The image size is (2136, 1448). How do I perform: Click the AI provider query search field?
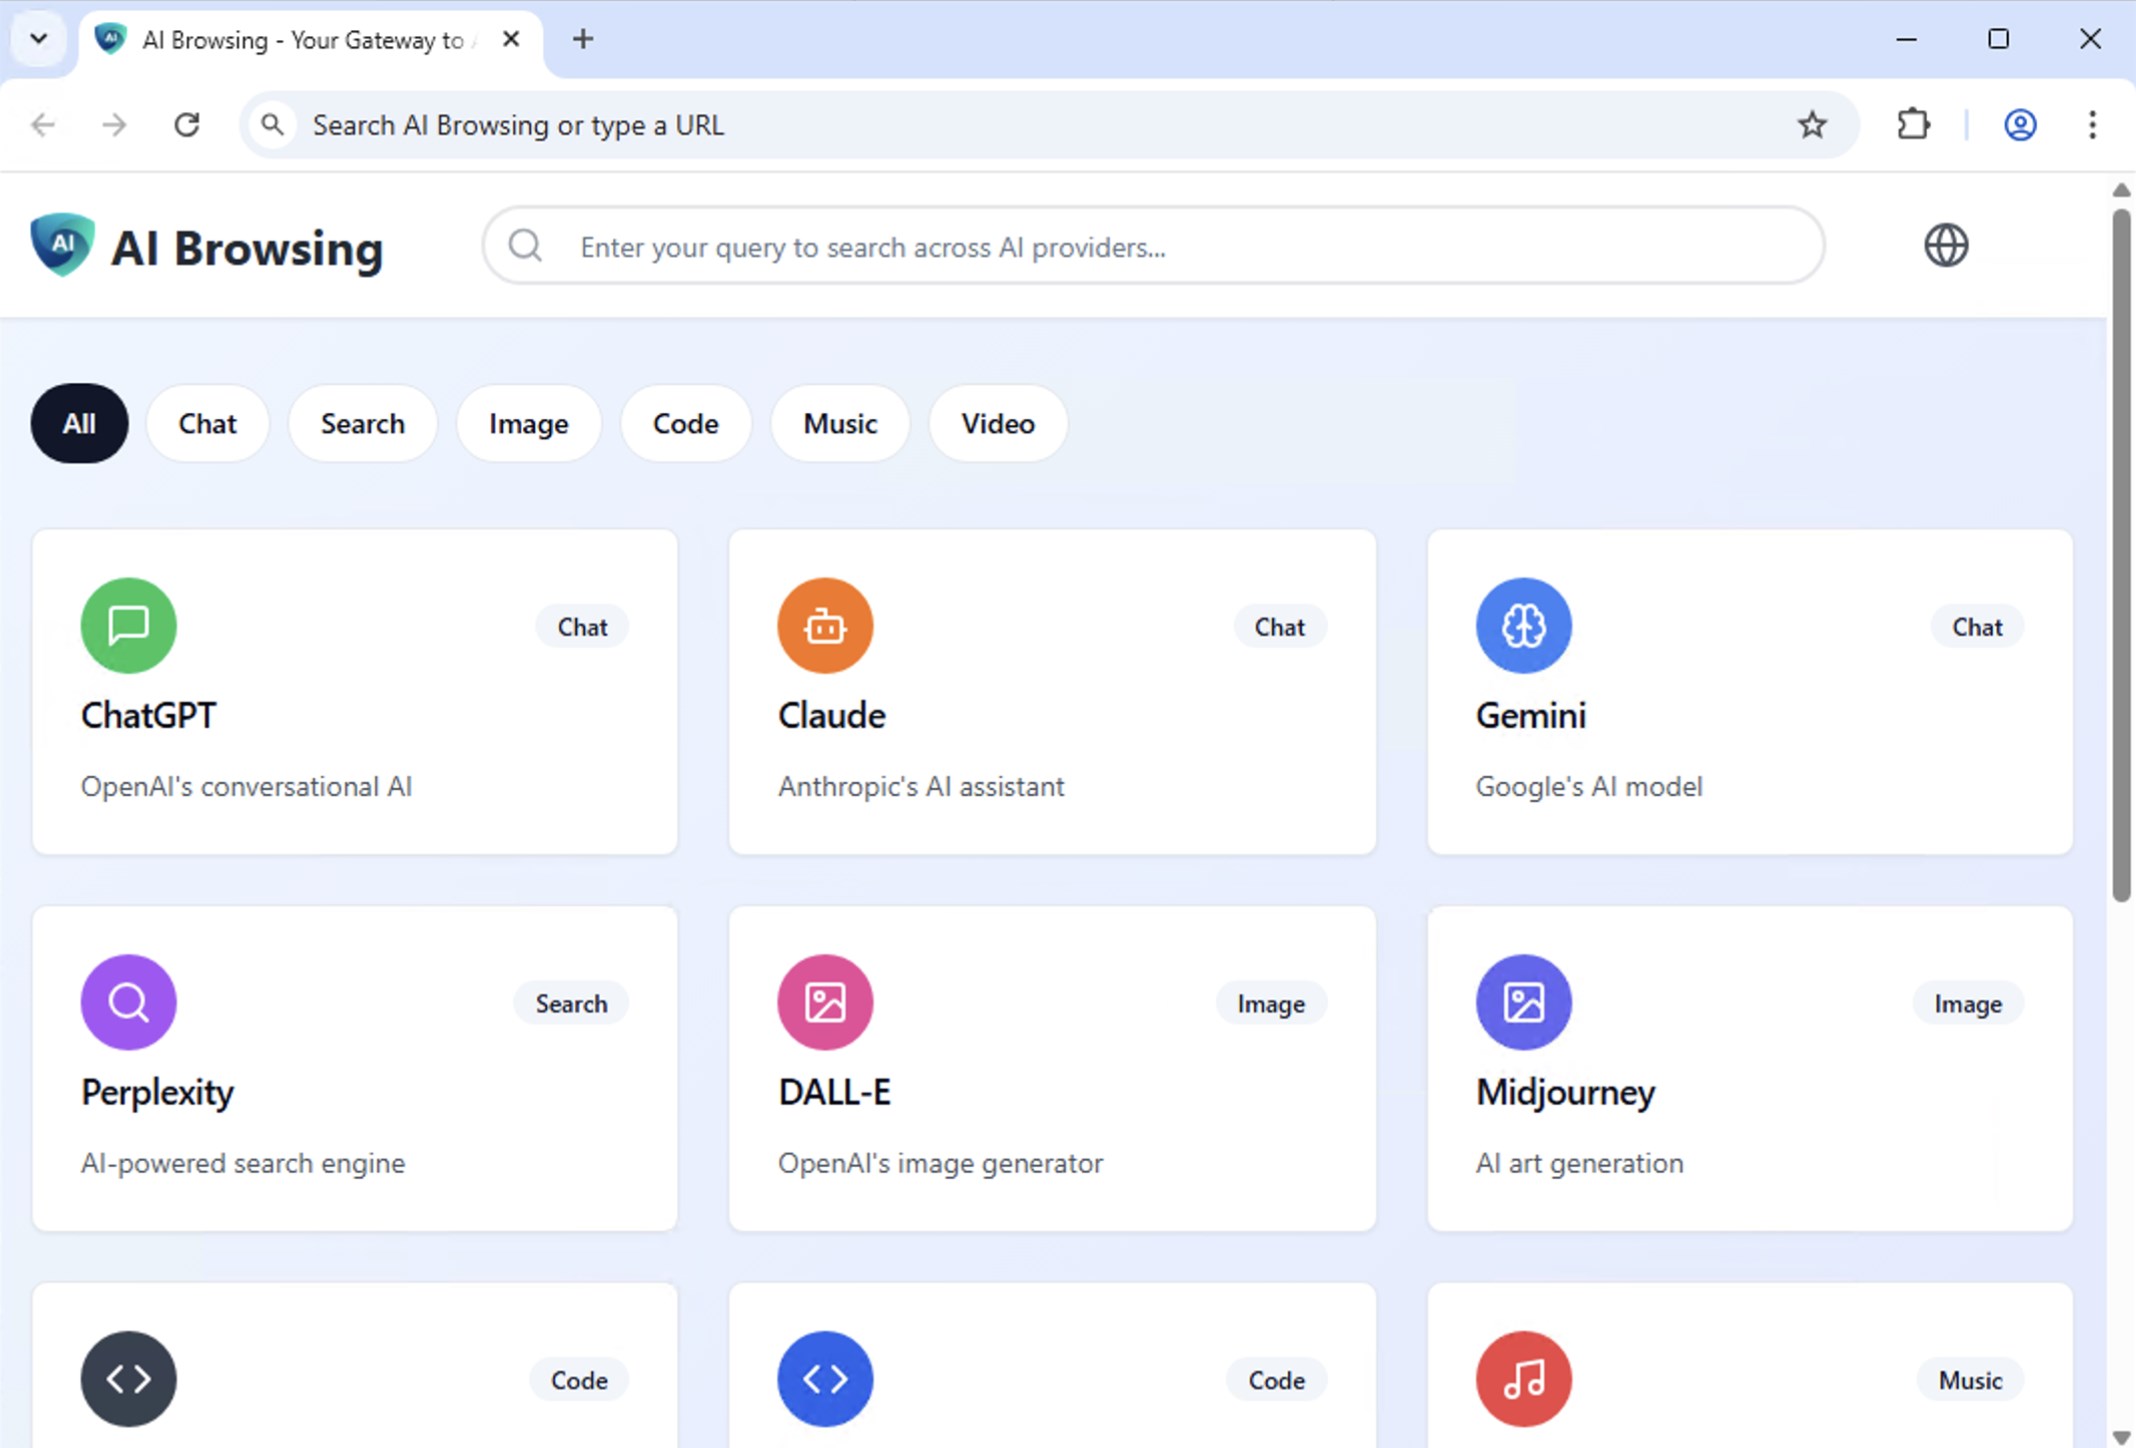click(x=1153, y=246)
